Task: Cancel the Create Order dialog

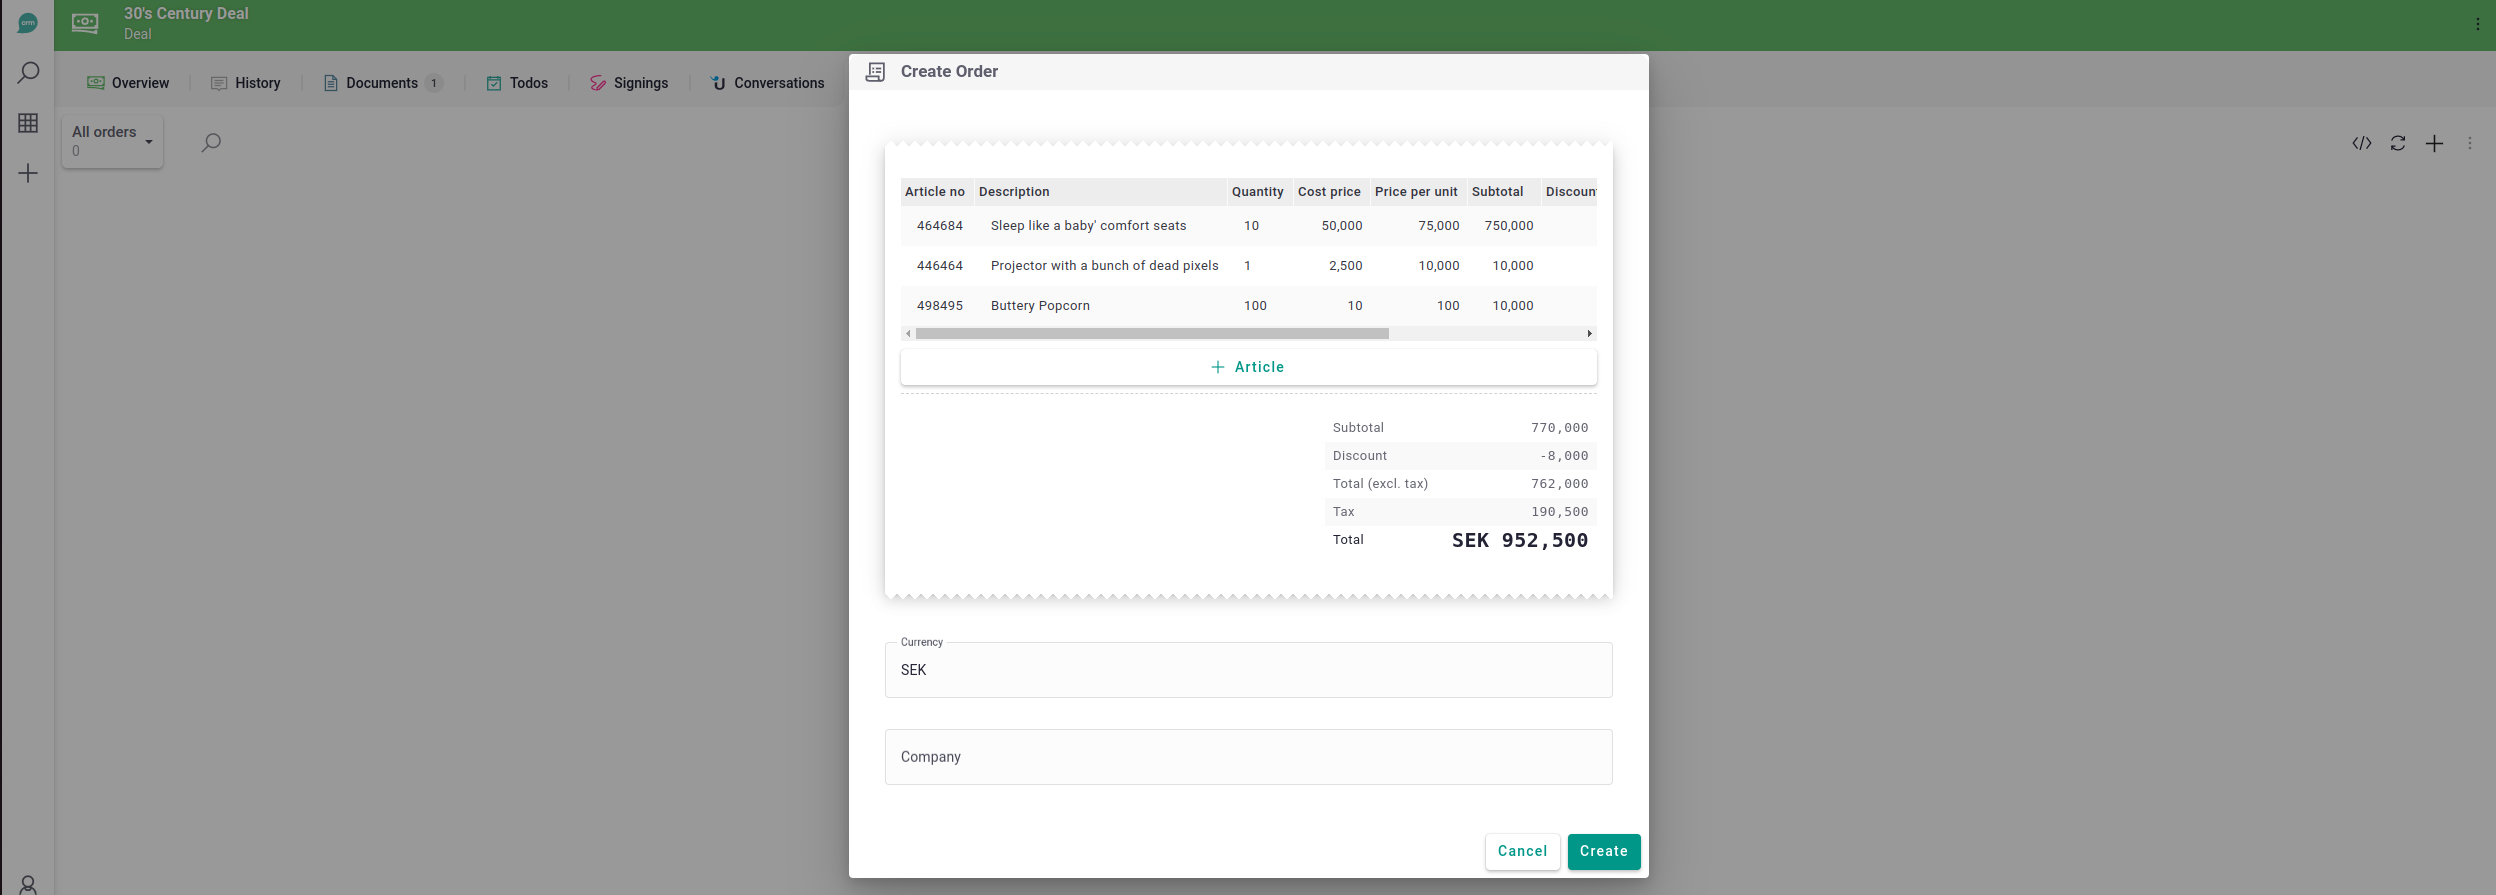Action: (x=1522, y=851)
